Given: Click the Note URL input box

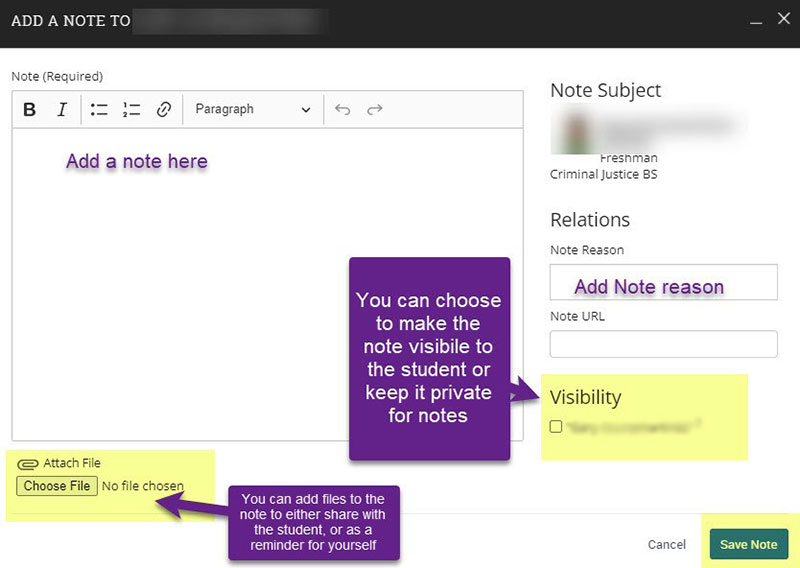Looking at the screenshot, I should pyautogui.click(x=663, y=344).
